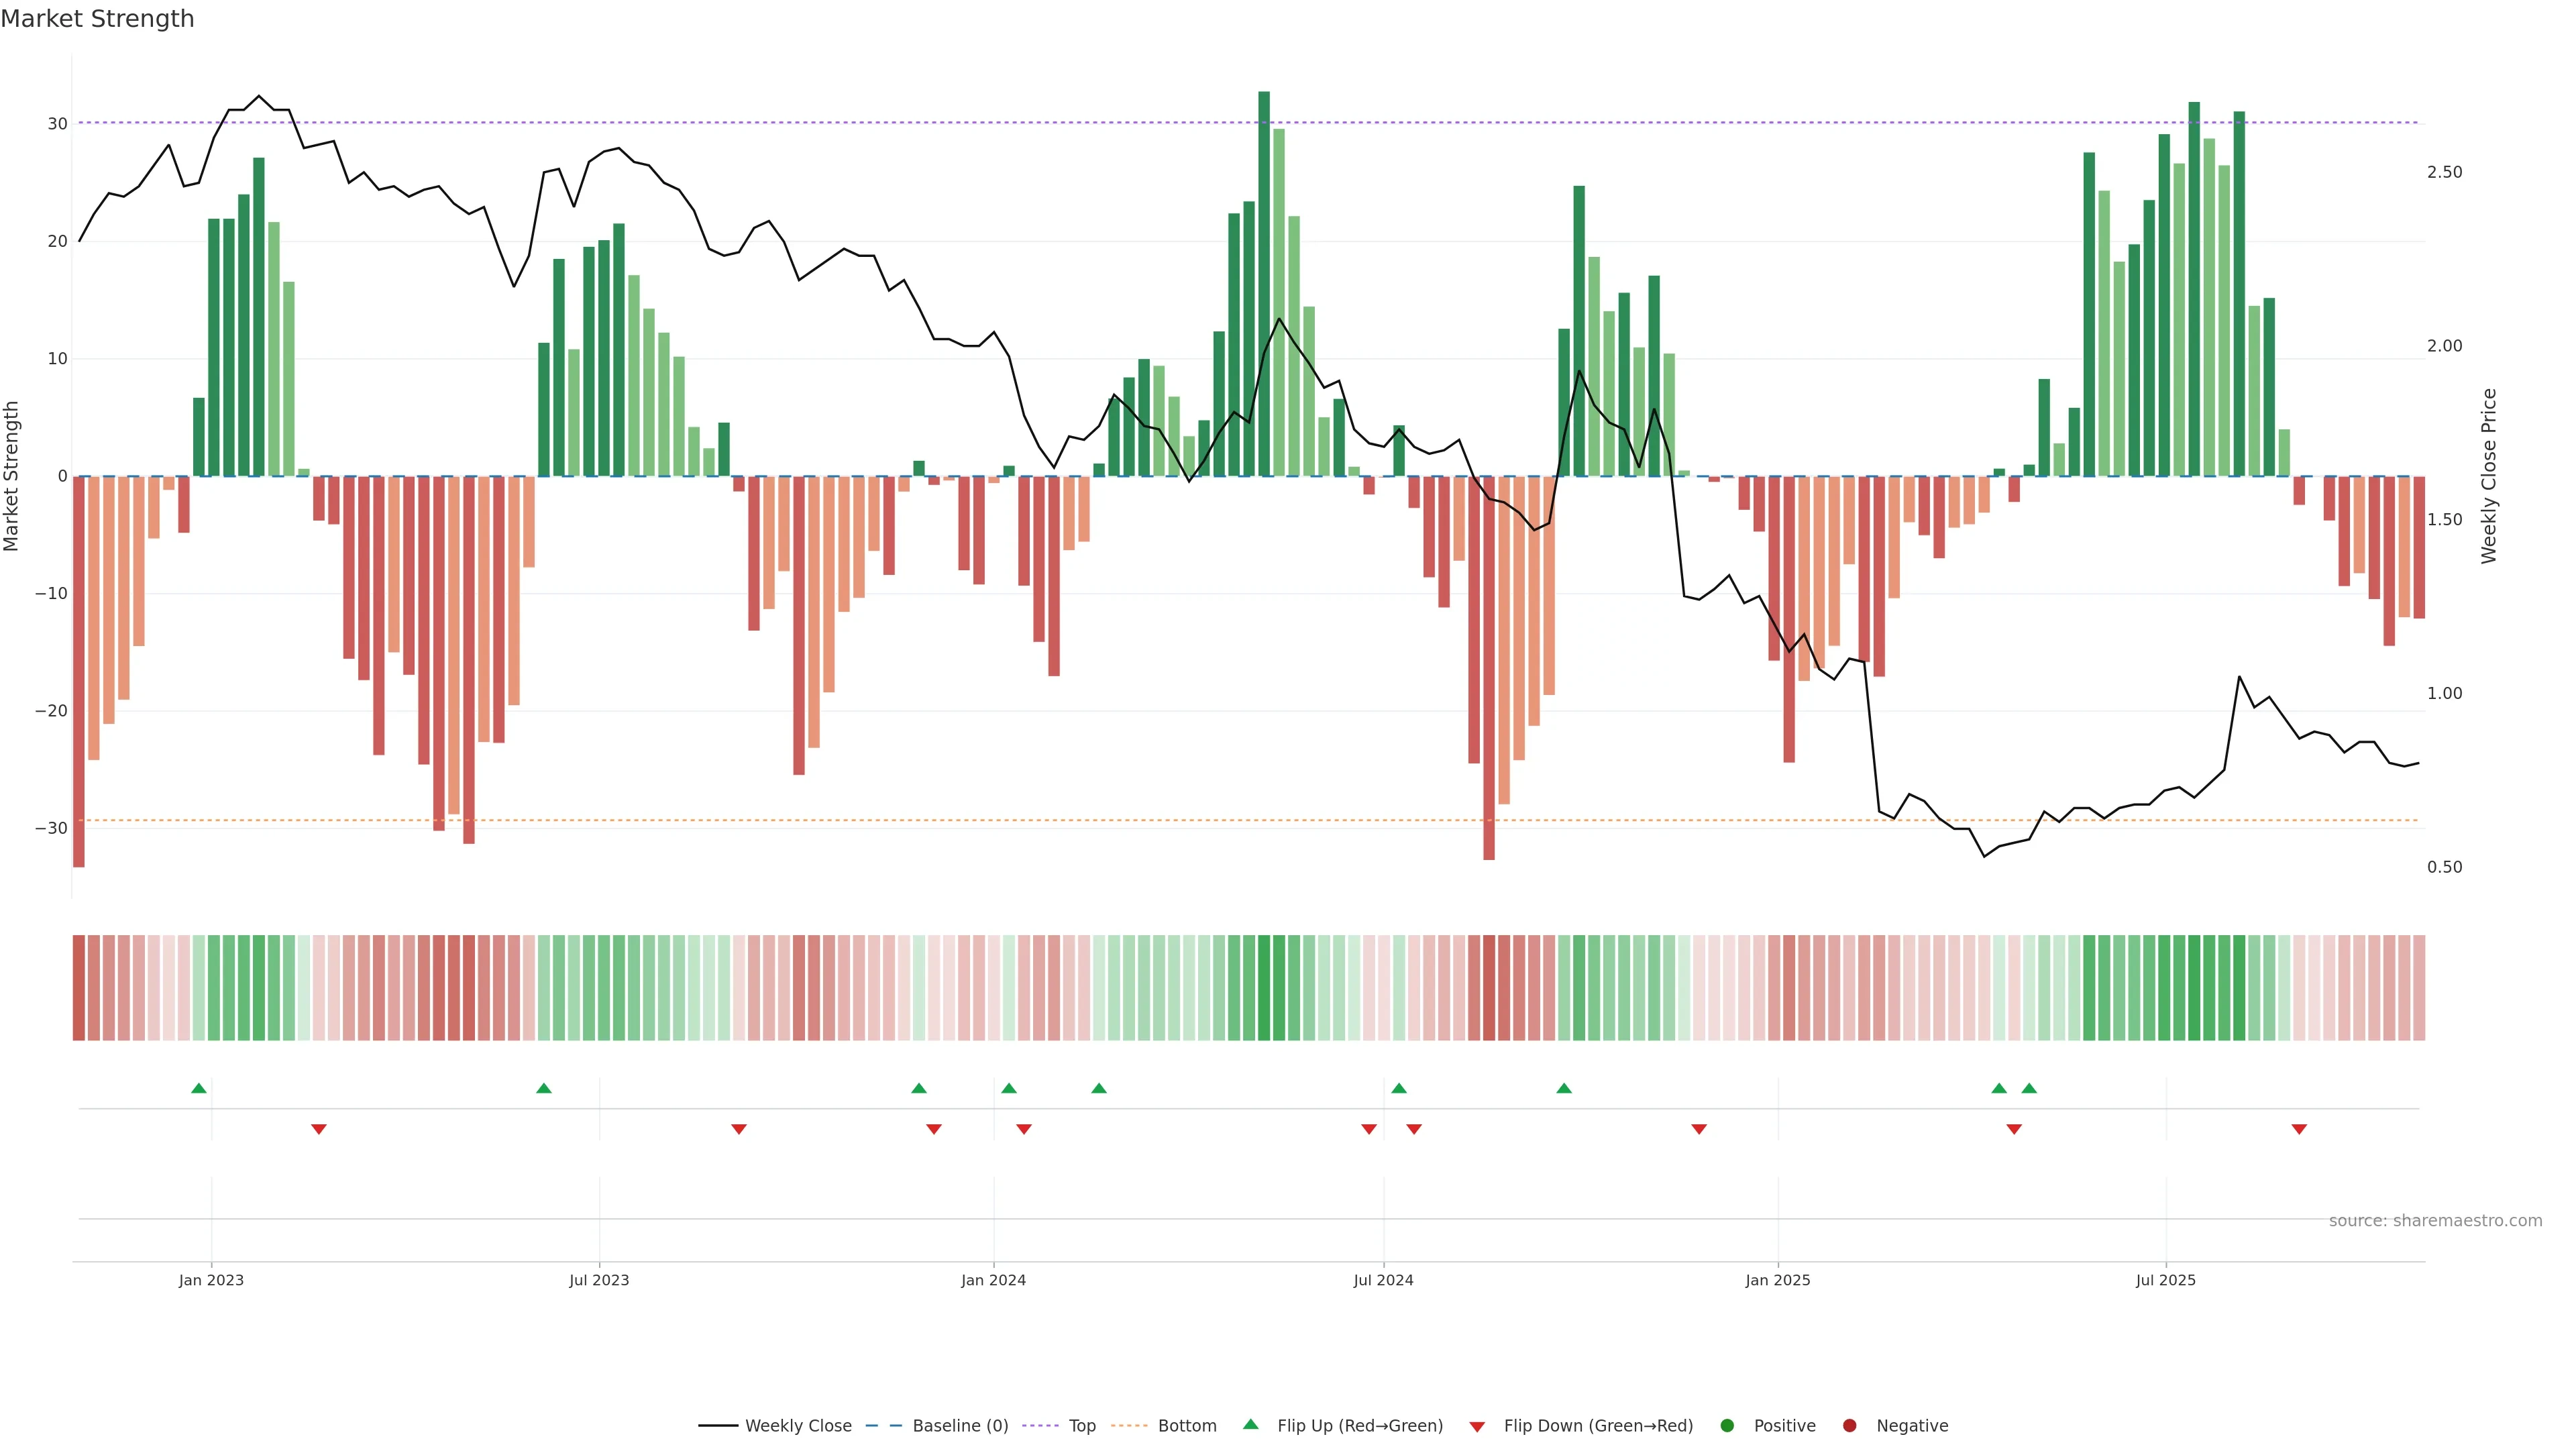Viewport: 2576px width, 1449px height.
Task: Click the 2.50 right-axis price tick label
Action: point(2444,172)
